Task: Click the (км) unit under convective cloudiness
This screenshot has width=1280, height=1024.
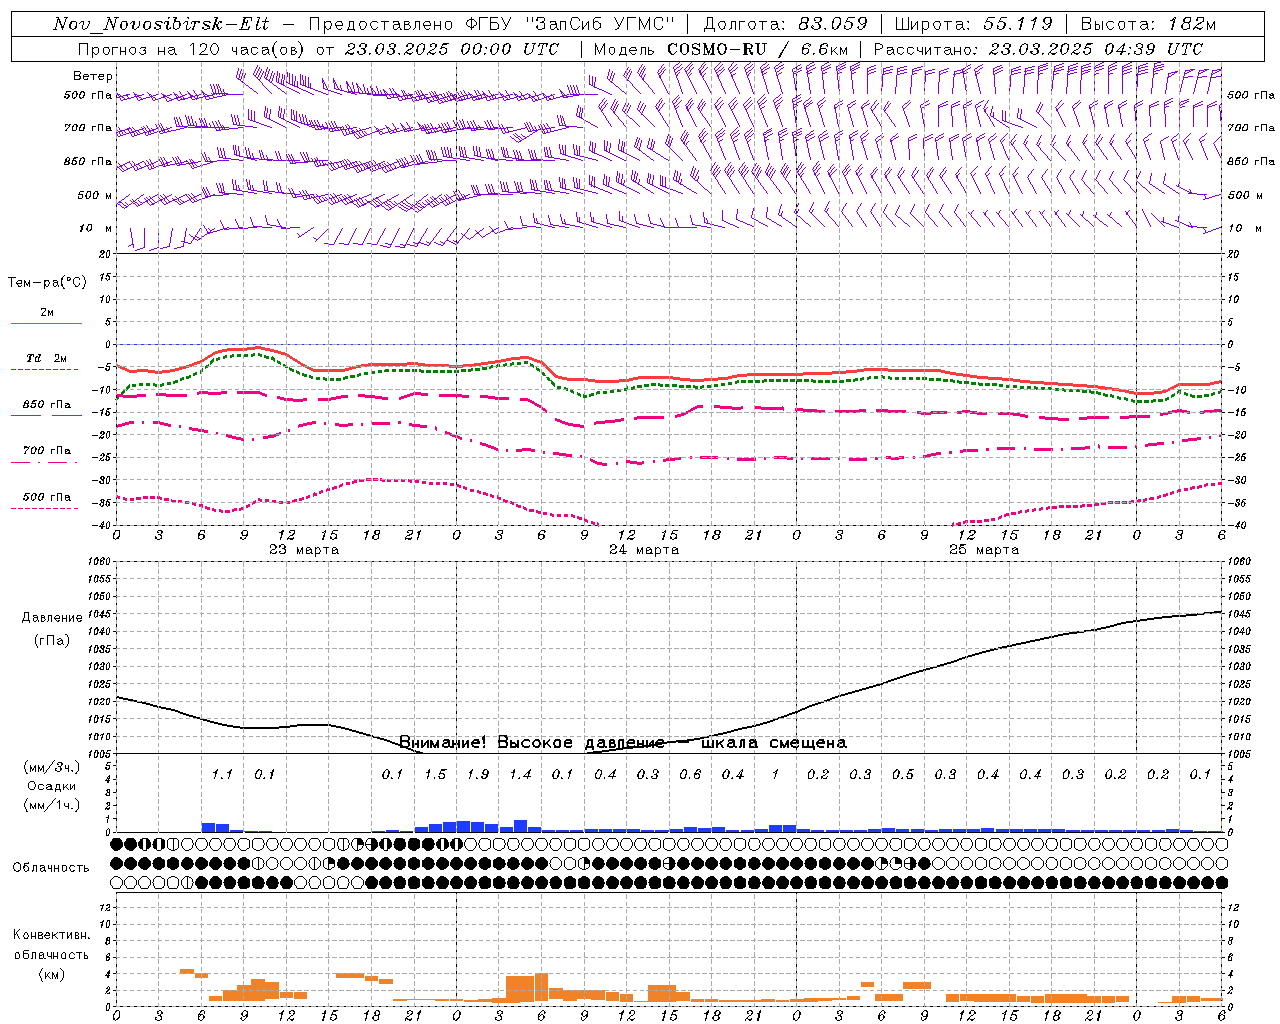Action: point(51,974)
